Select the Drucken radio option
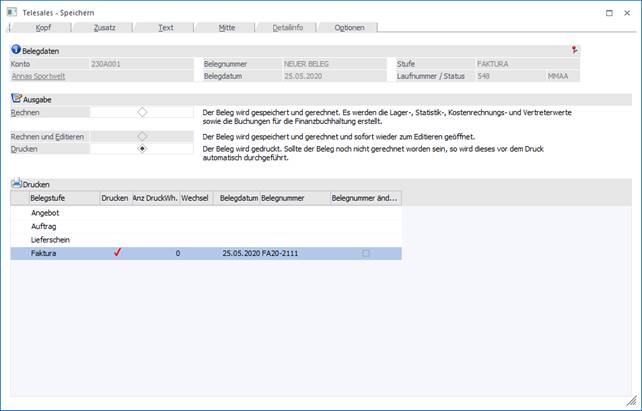Image resolution: width=642 pixels, height=411 pixels. coord(142,148)
